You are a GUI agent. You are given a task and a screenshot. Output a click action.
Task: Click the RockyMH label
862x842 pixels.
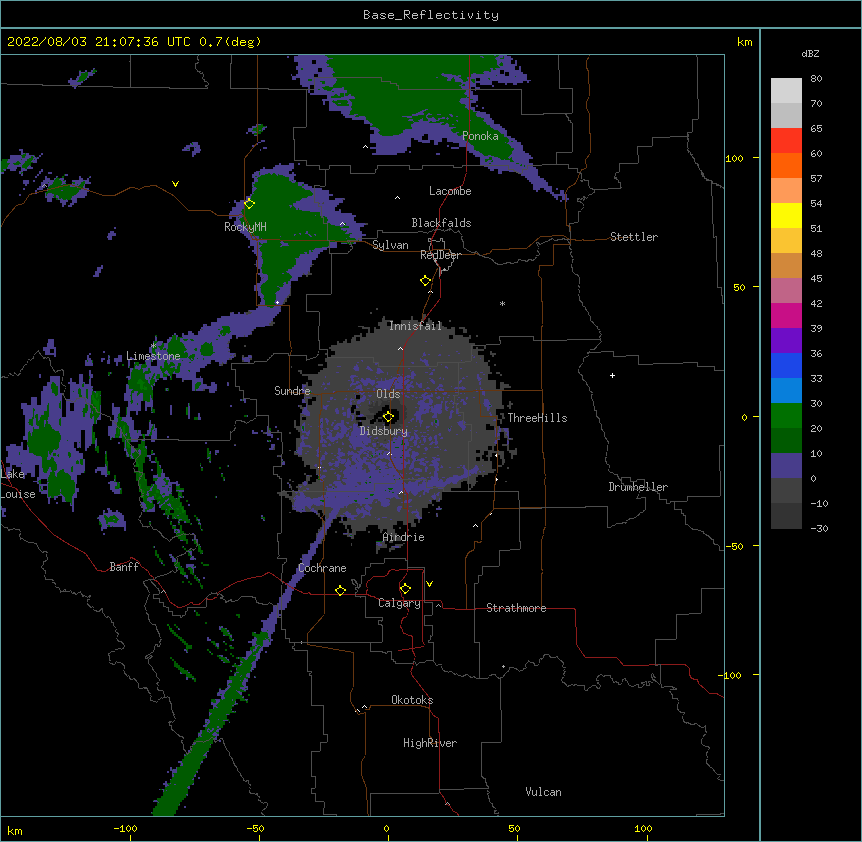245,226
